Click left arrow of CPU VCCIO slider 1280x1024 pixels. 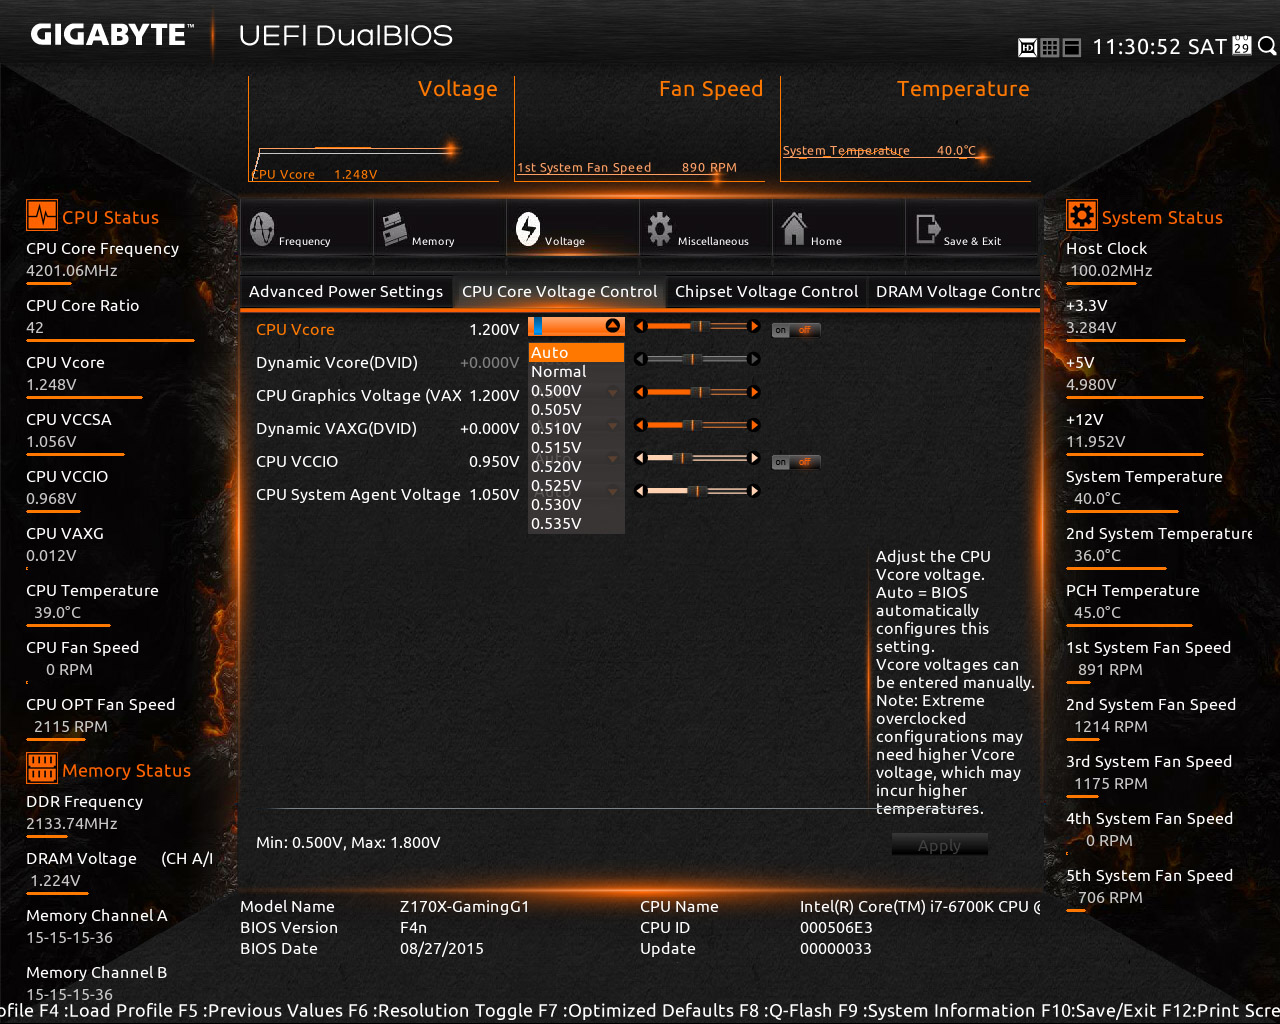click(641, 458)
